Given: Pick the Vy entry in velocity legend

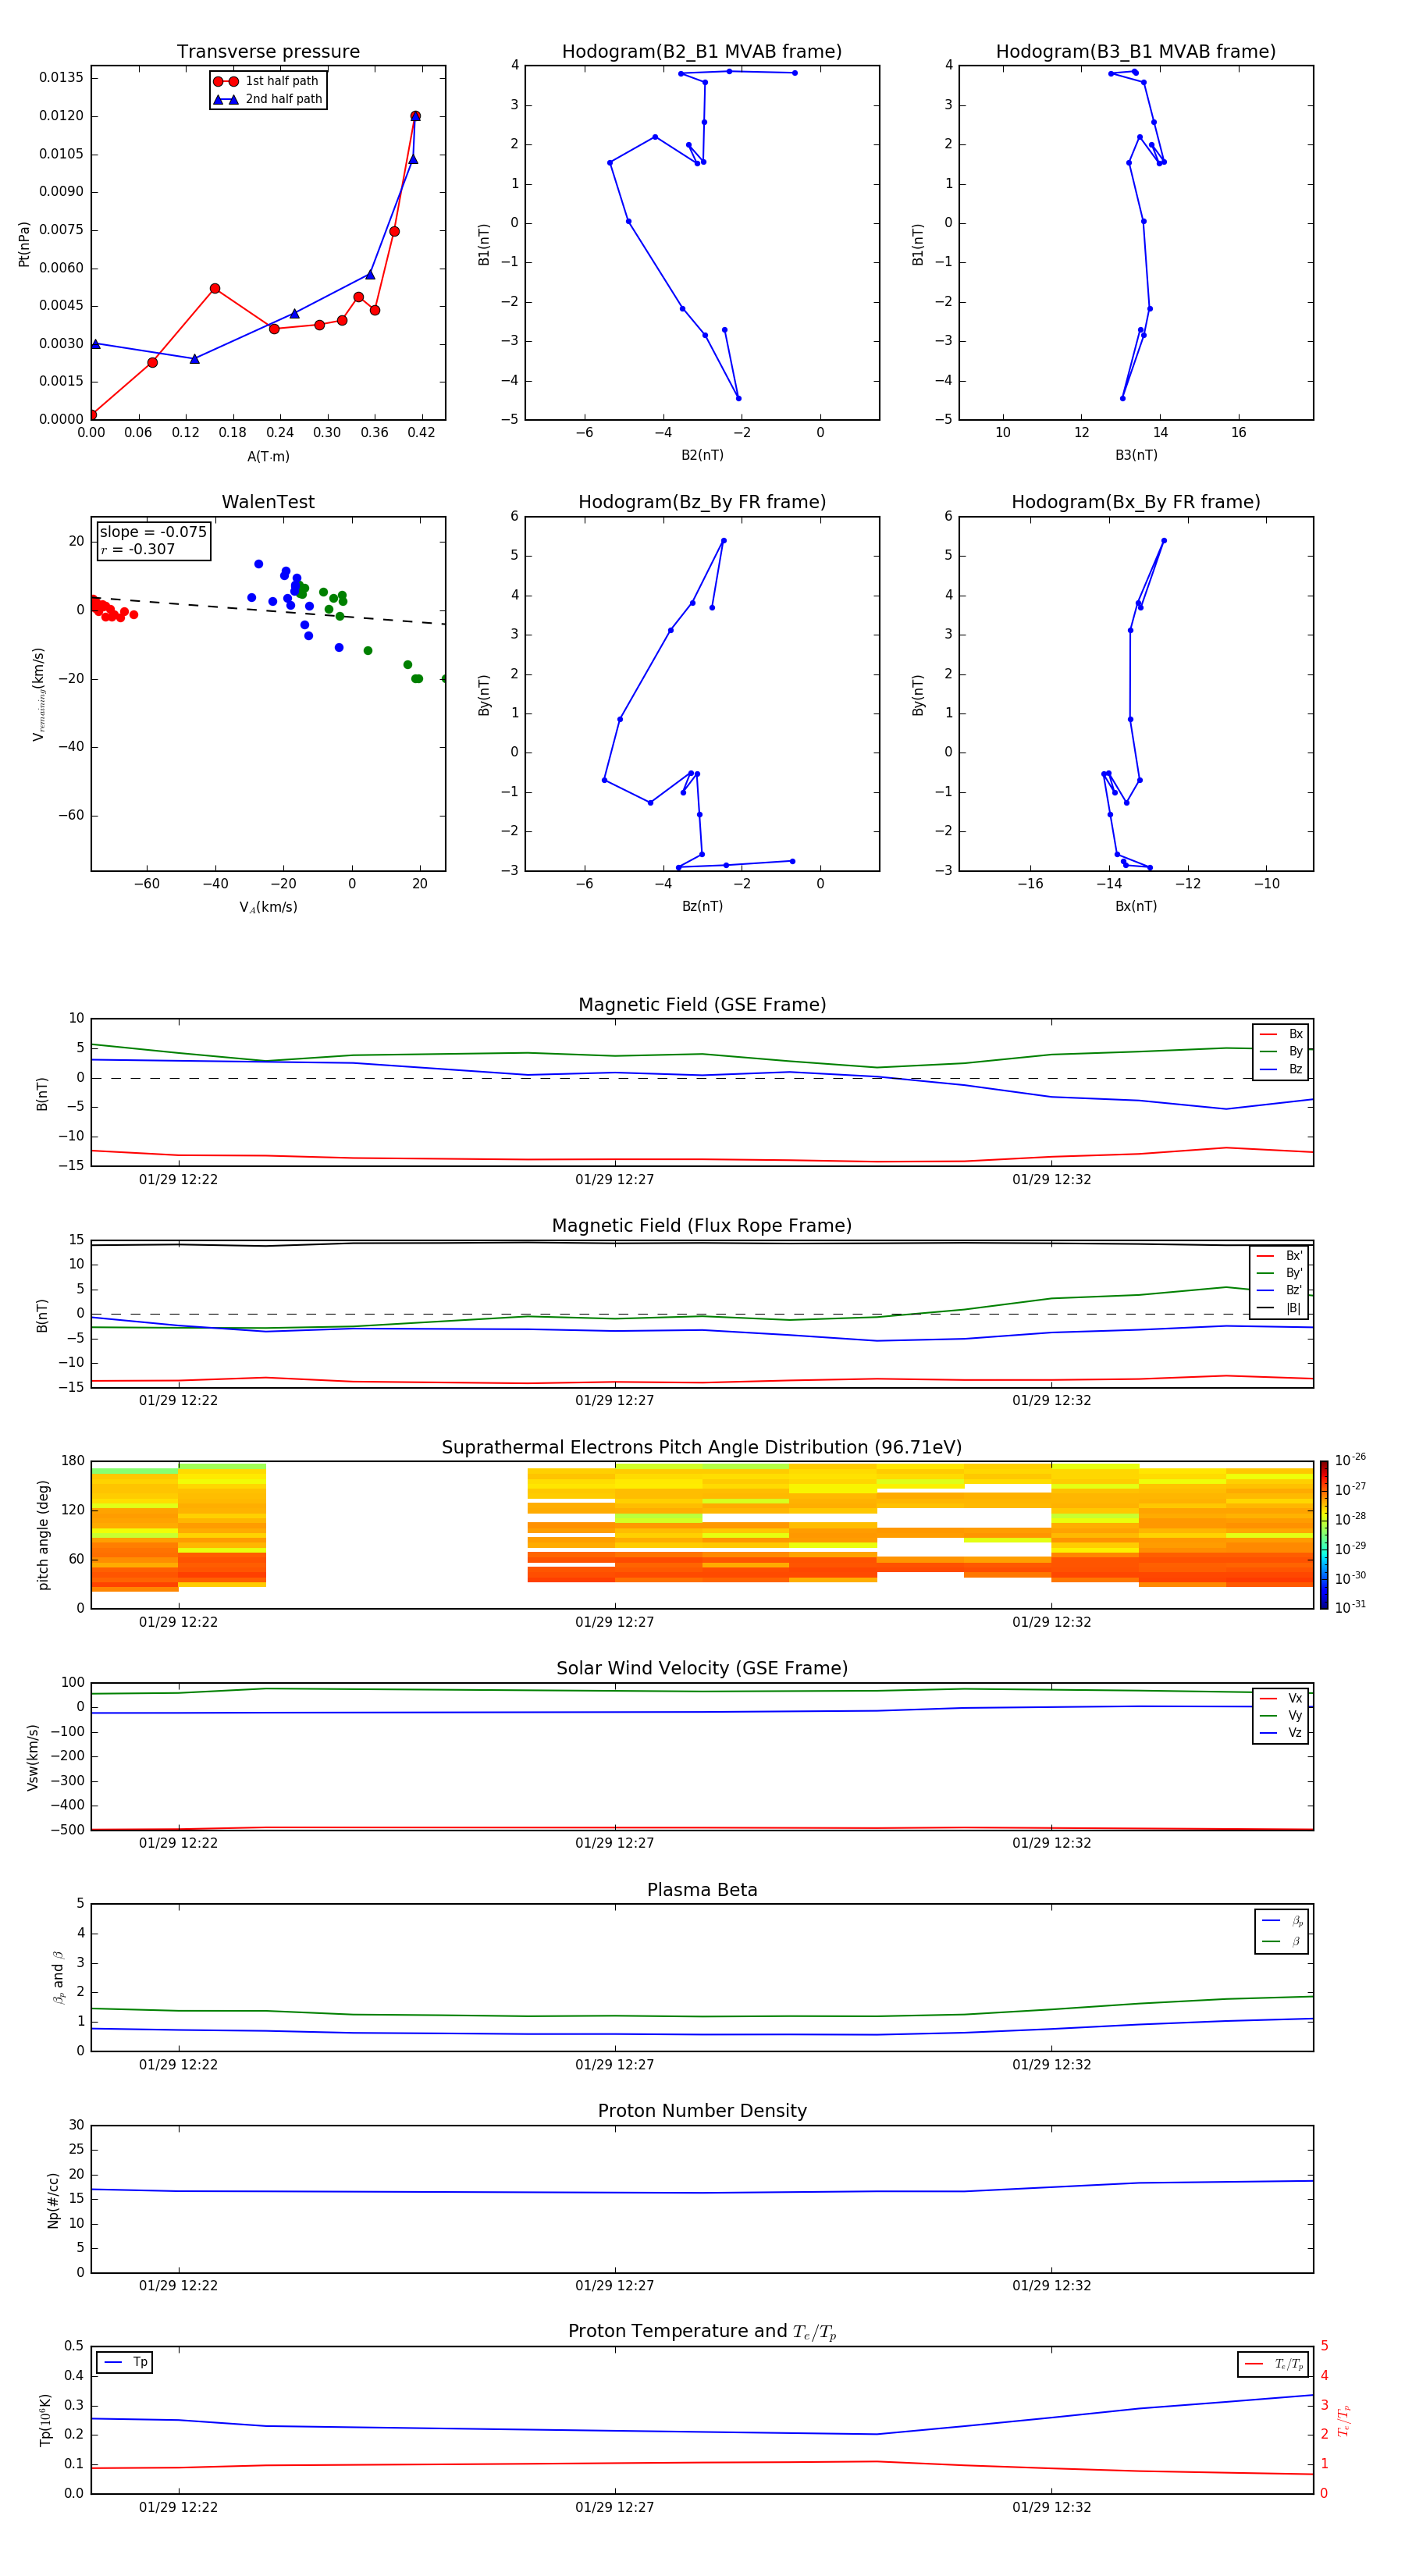Looking at the screenshot, I should coord(1281,1715).
